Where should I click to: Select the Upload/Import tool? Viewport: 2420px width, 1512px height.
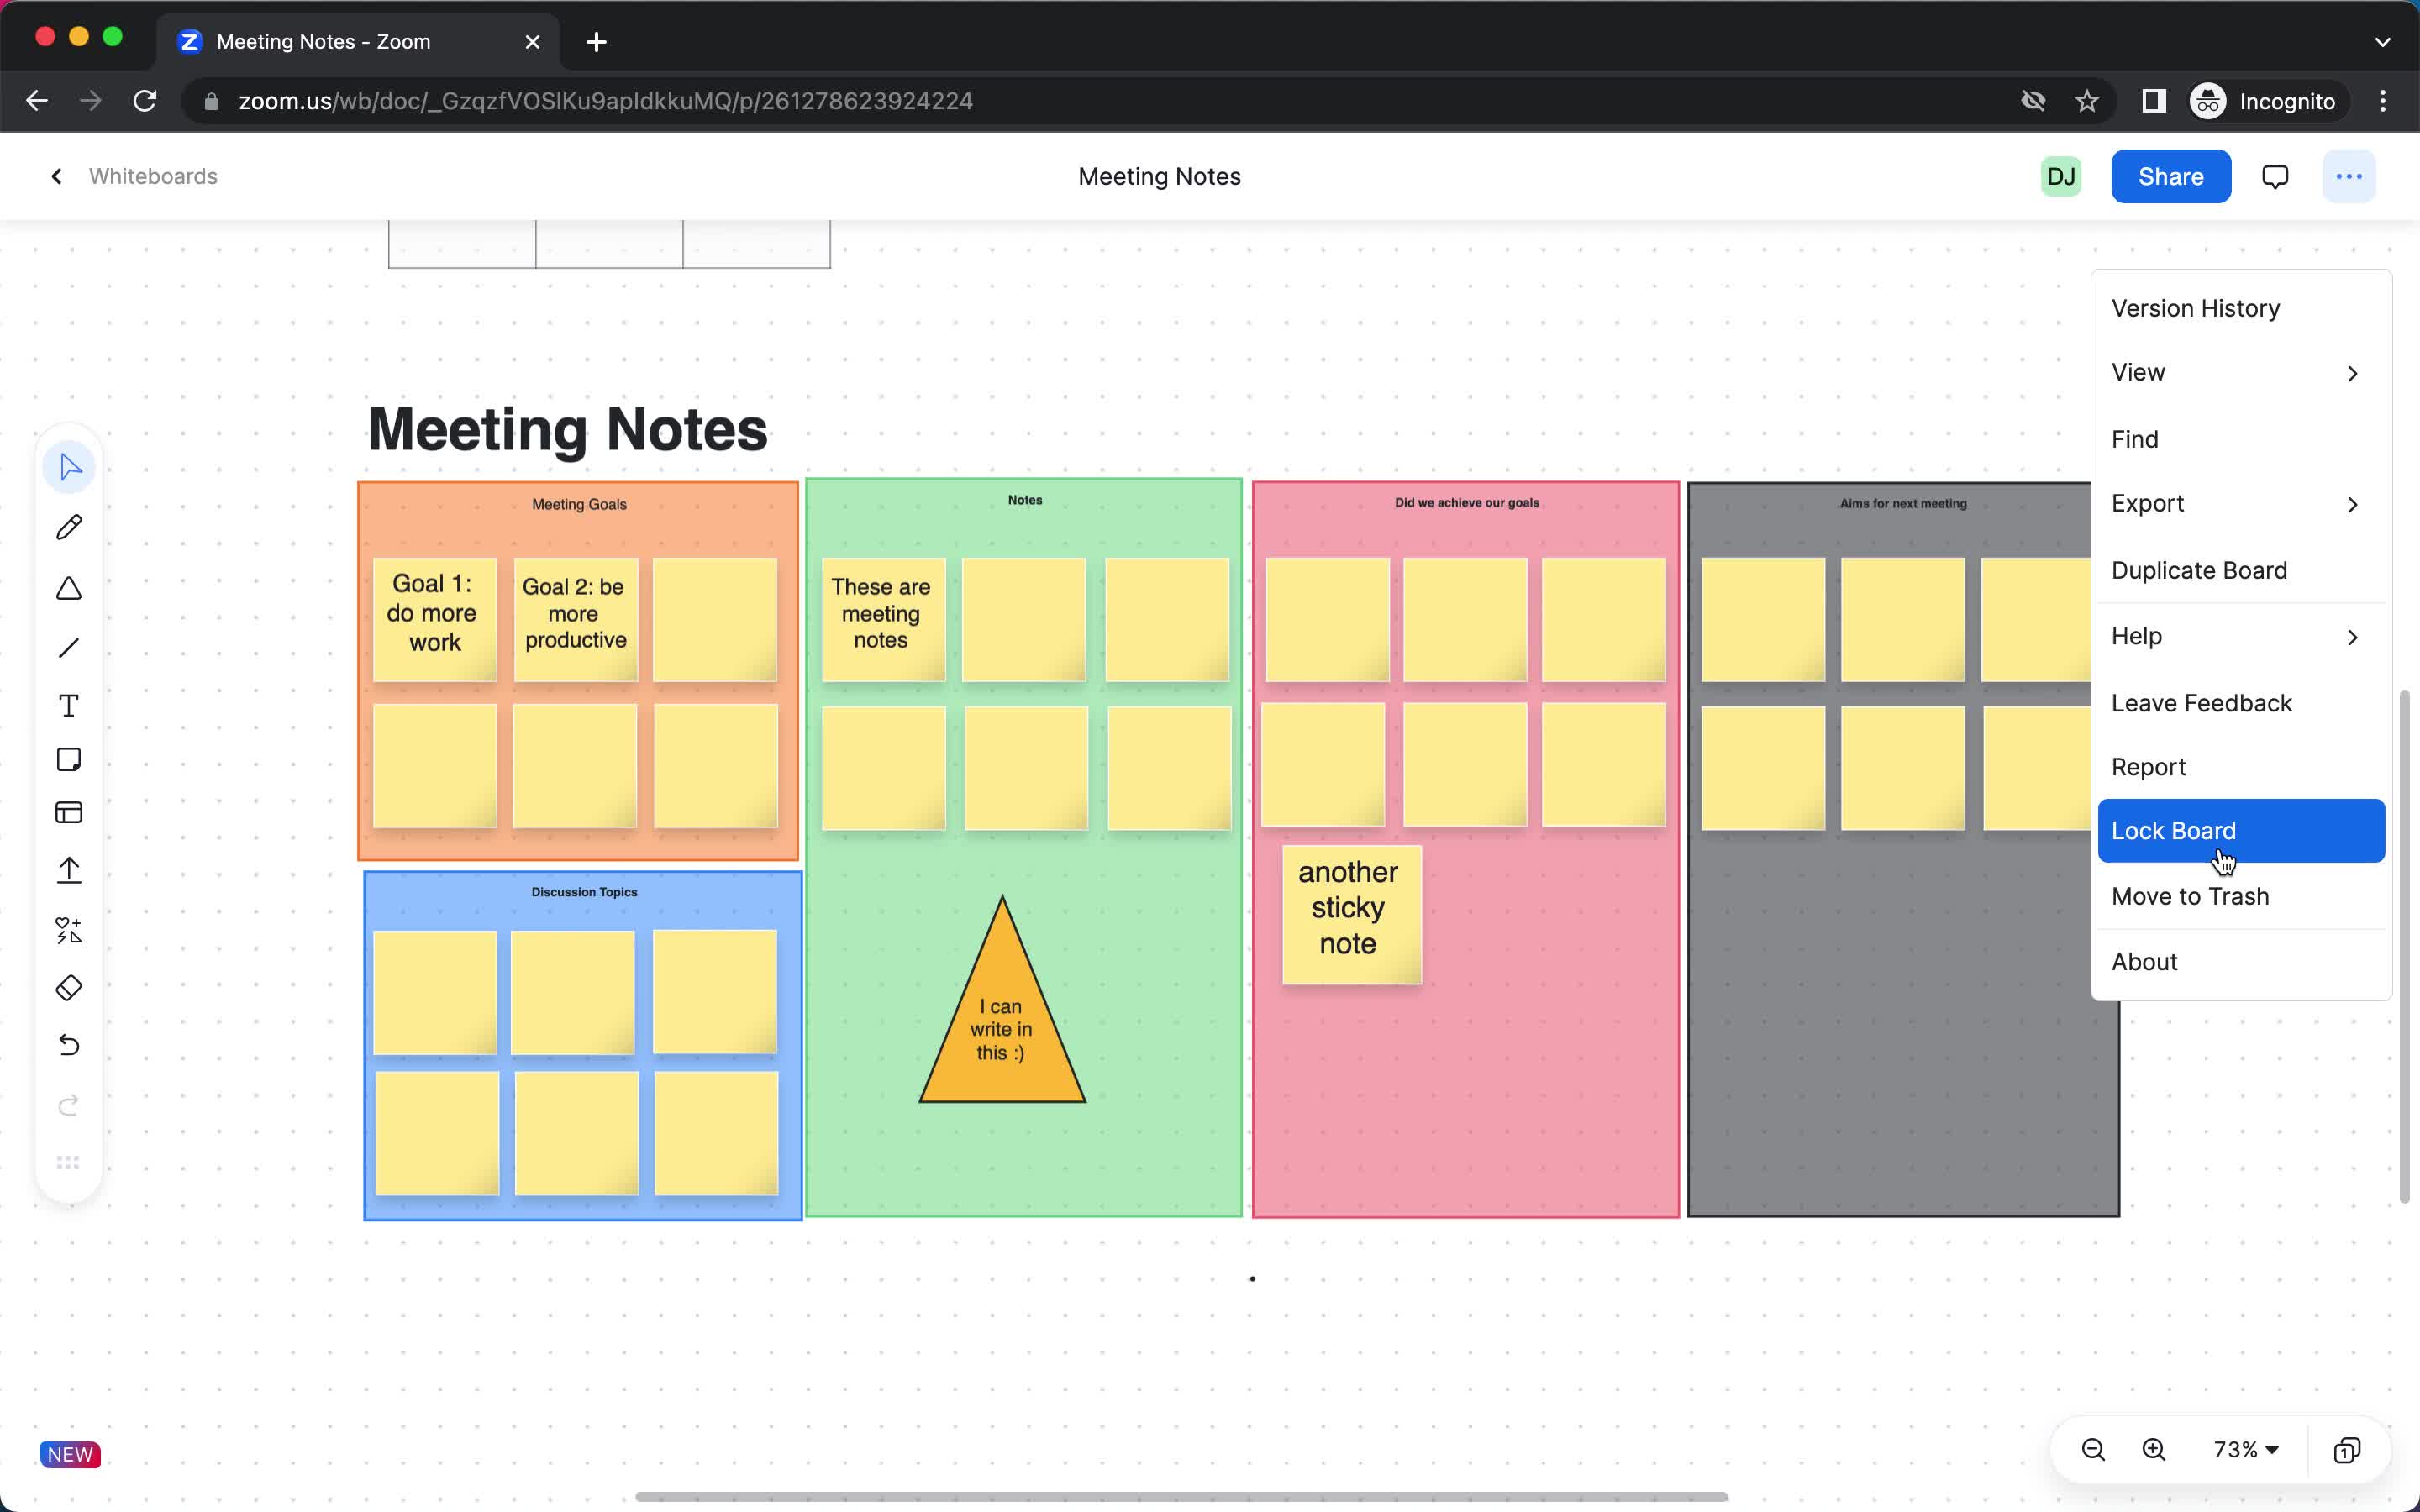(x=70, y=869)
